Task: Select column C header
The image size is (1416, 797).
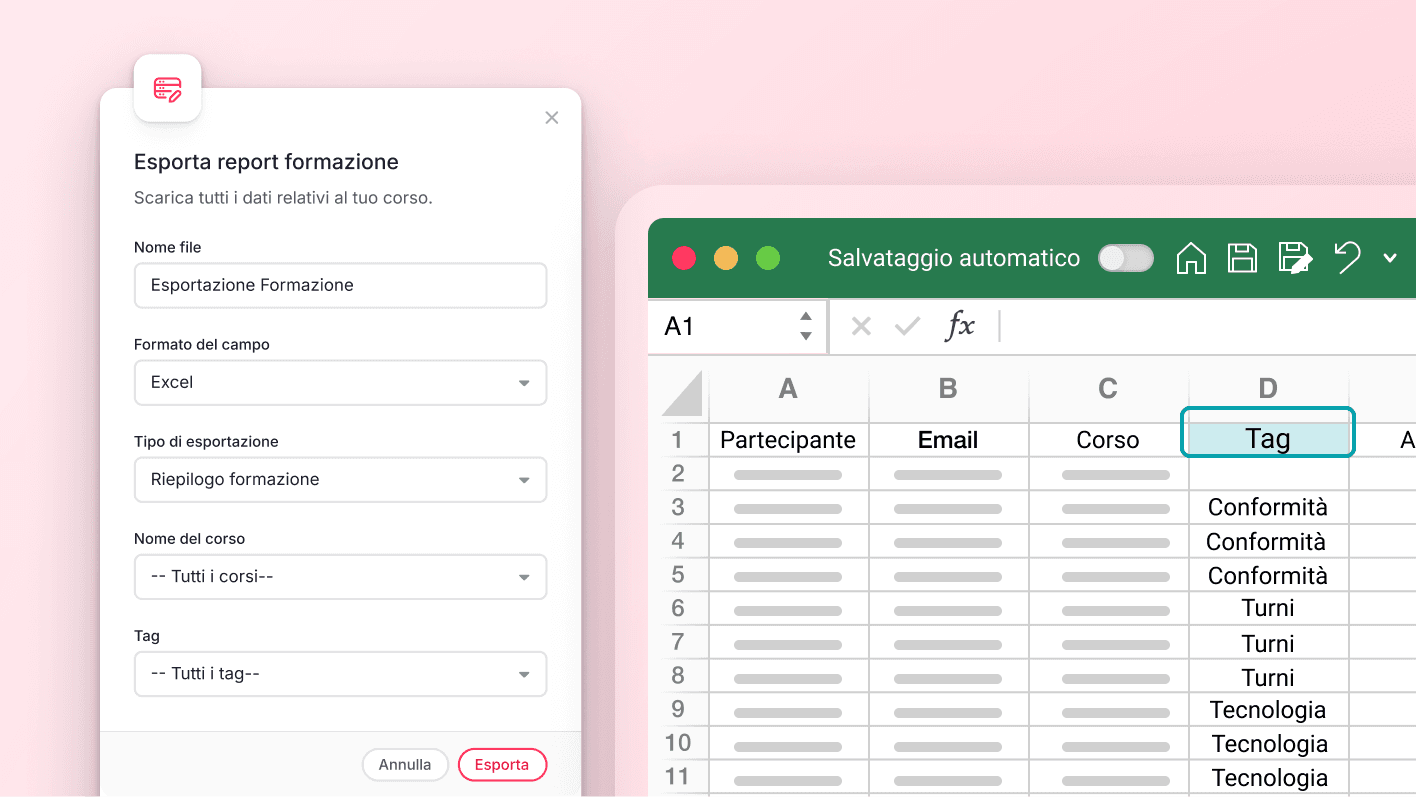Action: click(x=1108, y=389)
